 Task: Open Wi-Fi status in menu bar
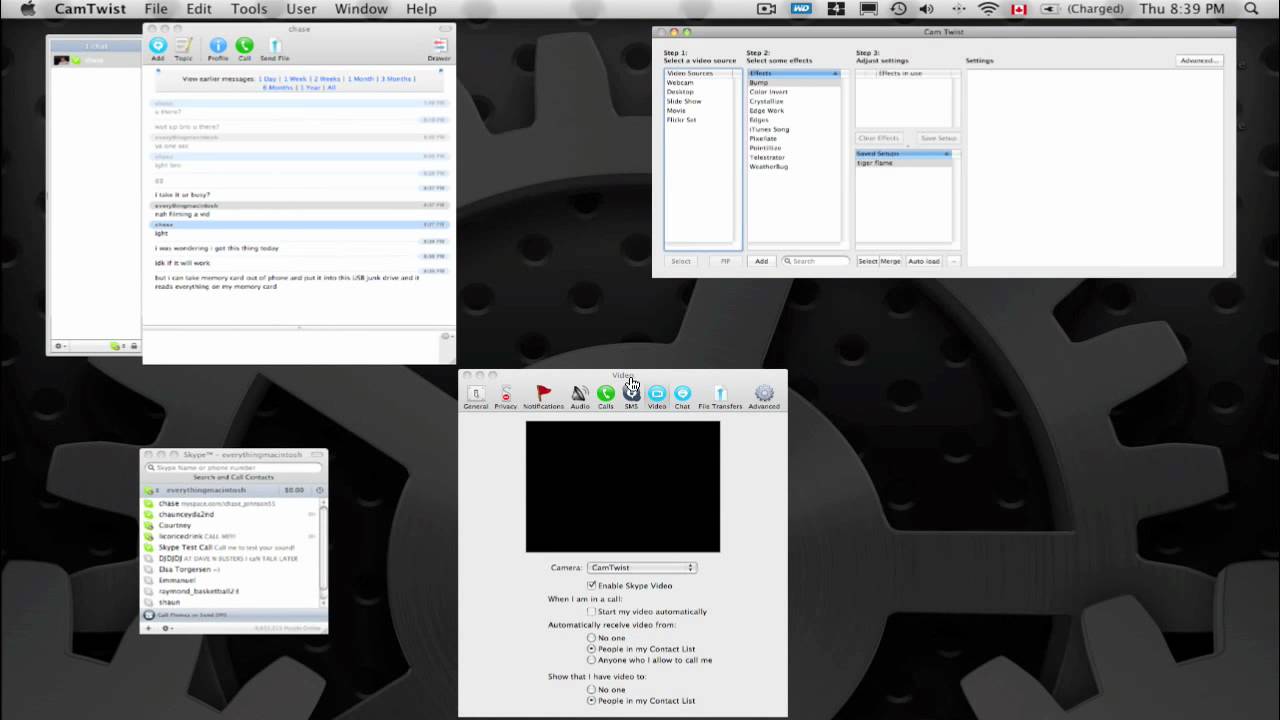(988, 9)
